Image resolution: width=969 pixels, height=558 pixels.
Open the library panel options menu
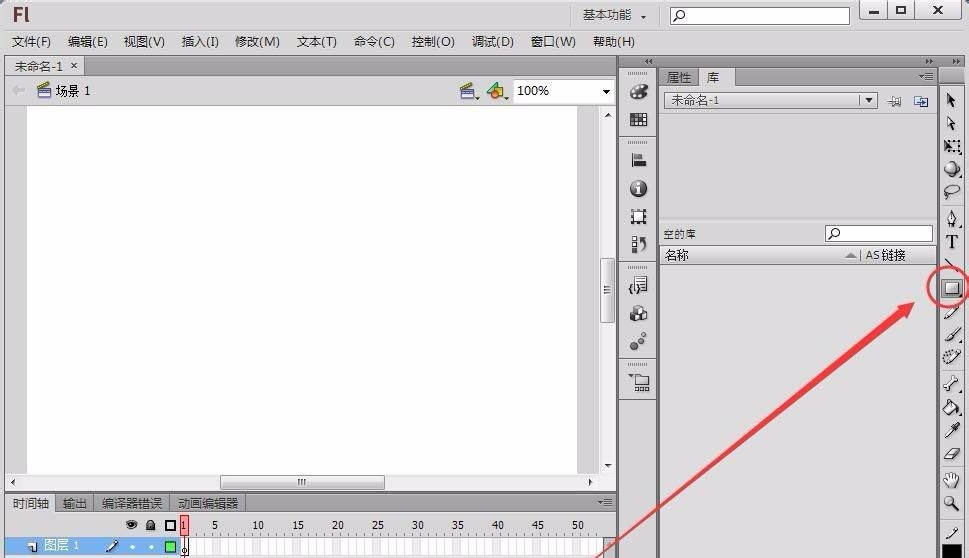(925, 77)
